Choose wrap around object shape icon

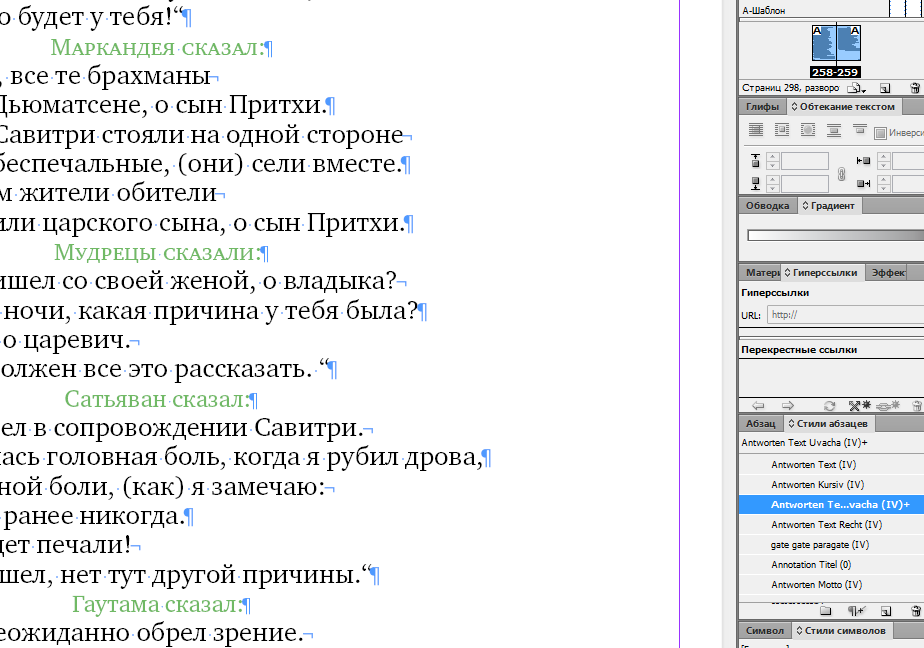807,130
